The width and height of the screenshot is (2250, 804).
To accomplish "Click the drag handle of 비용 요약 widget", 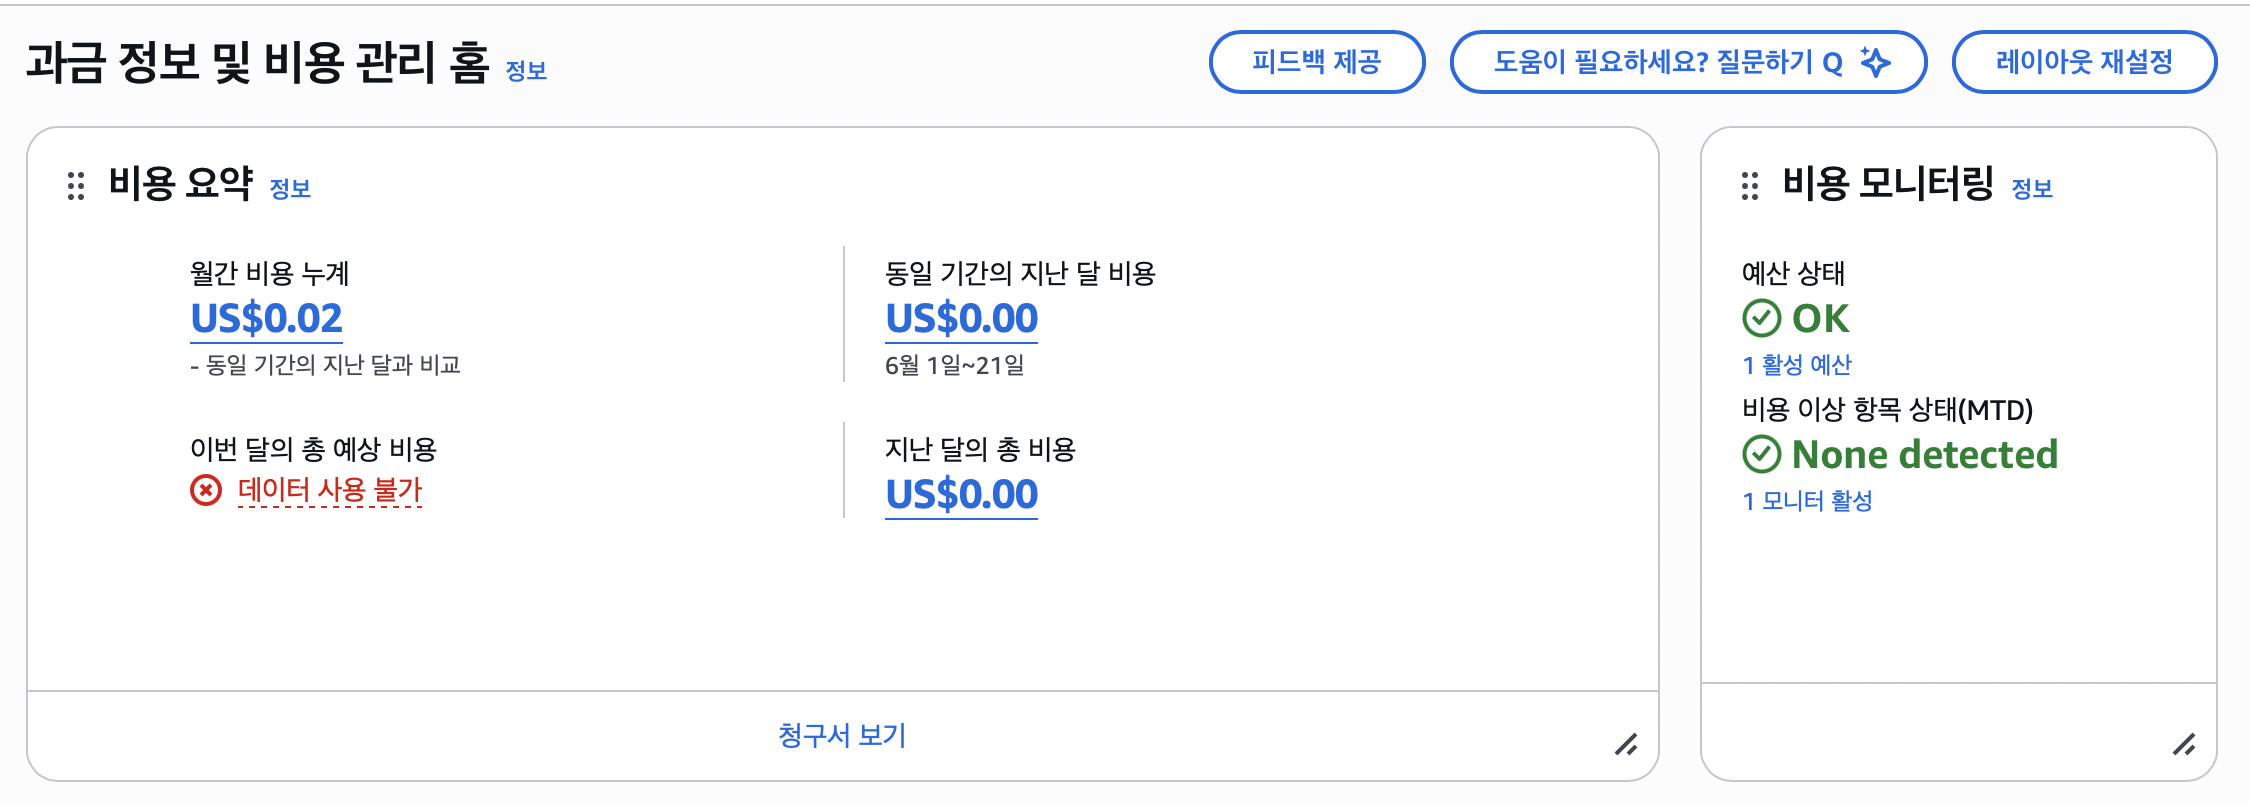I will point(76,186).
